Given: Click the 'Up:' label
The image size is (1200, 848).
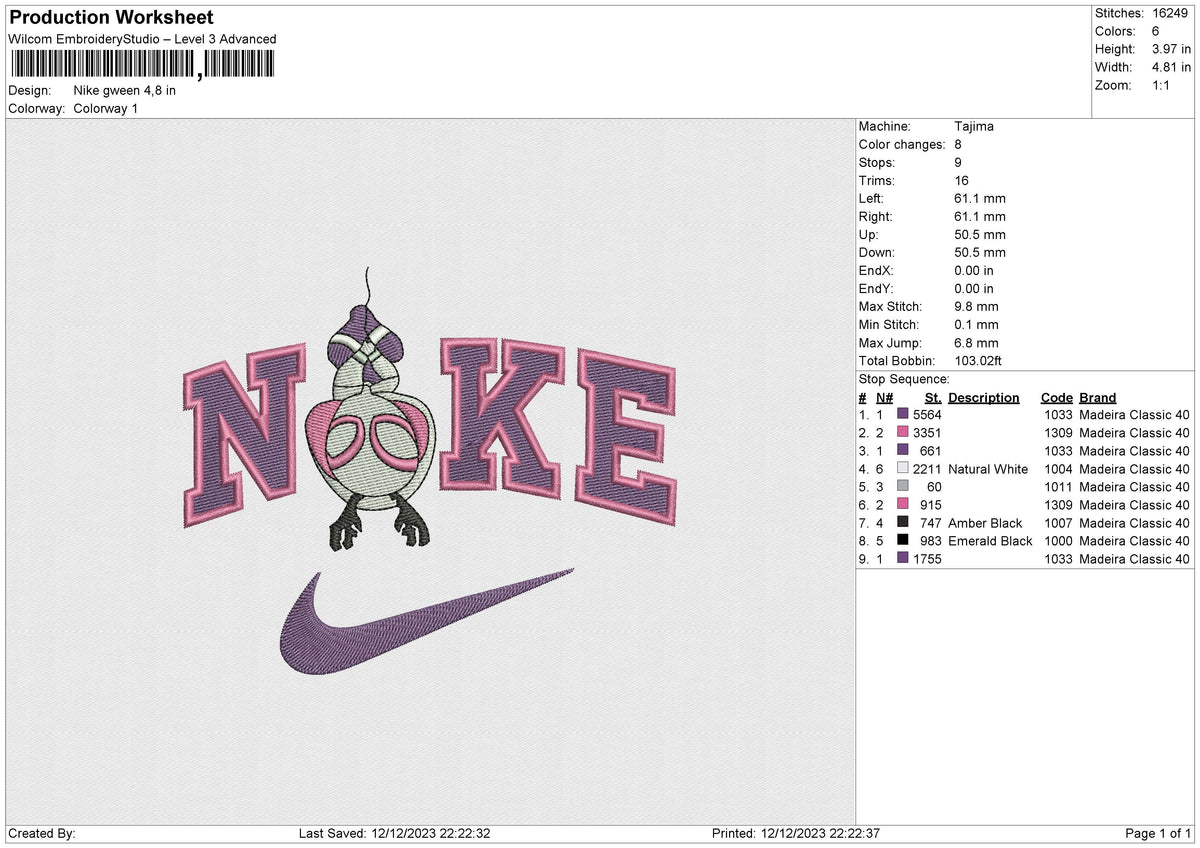Looking at the screenshot, I should tap(869, 235).
